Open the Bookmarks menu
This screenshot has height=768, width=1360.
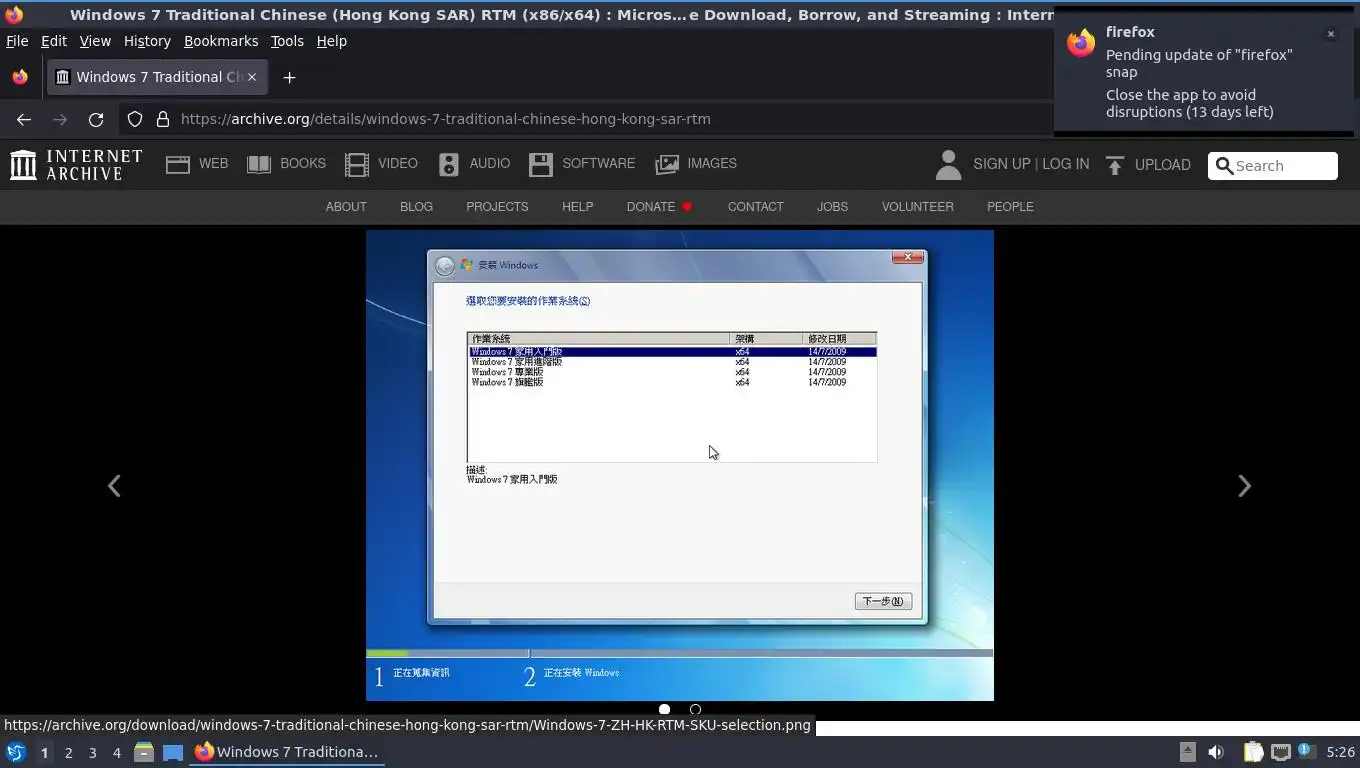coord(221,41)
